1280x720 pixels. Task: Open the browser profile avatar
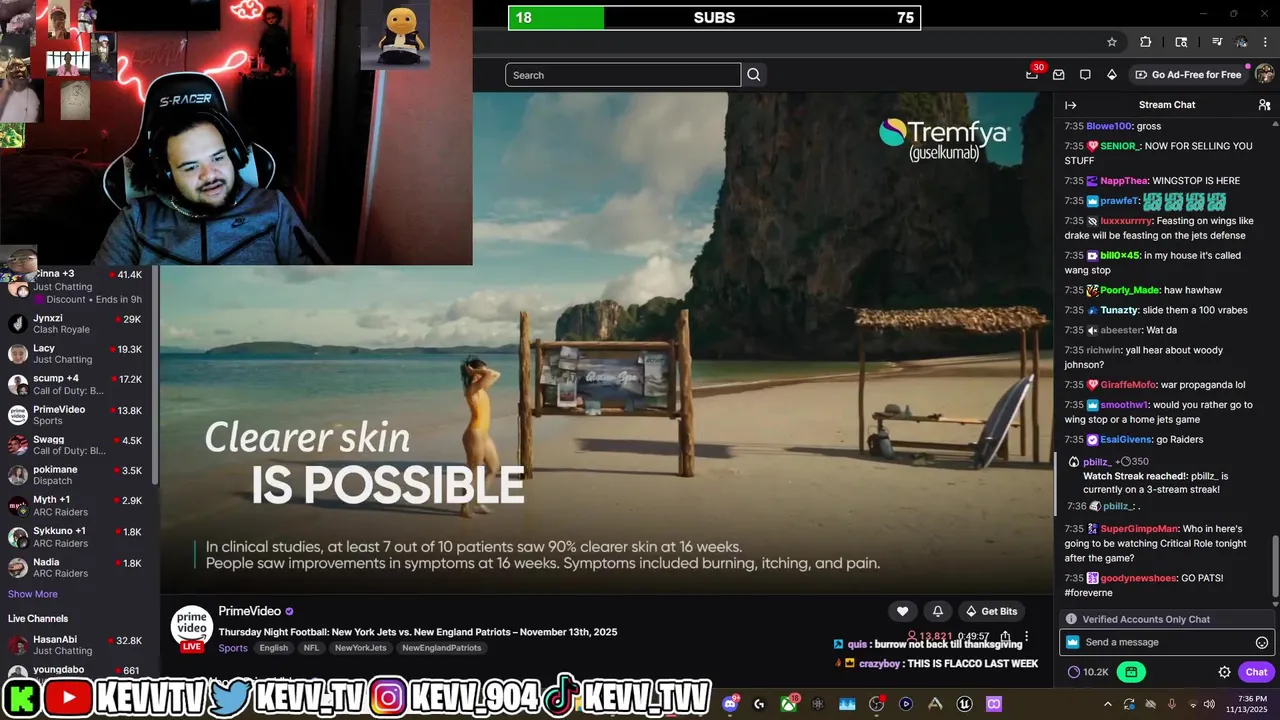click(1241, 42)
